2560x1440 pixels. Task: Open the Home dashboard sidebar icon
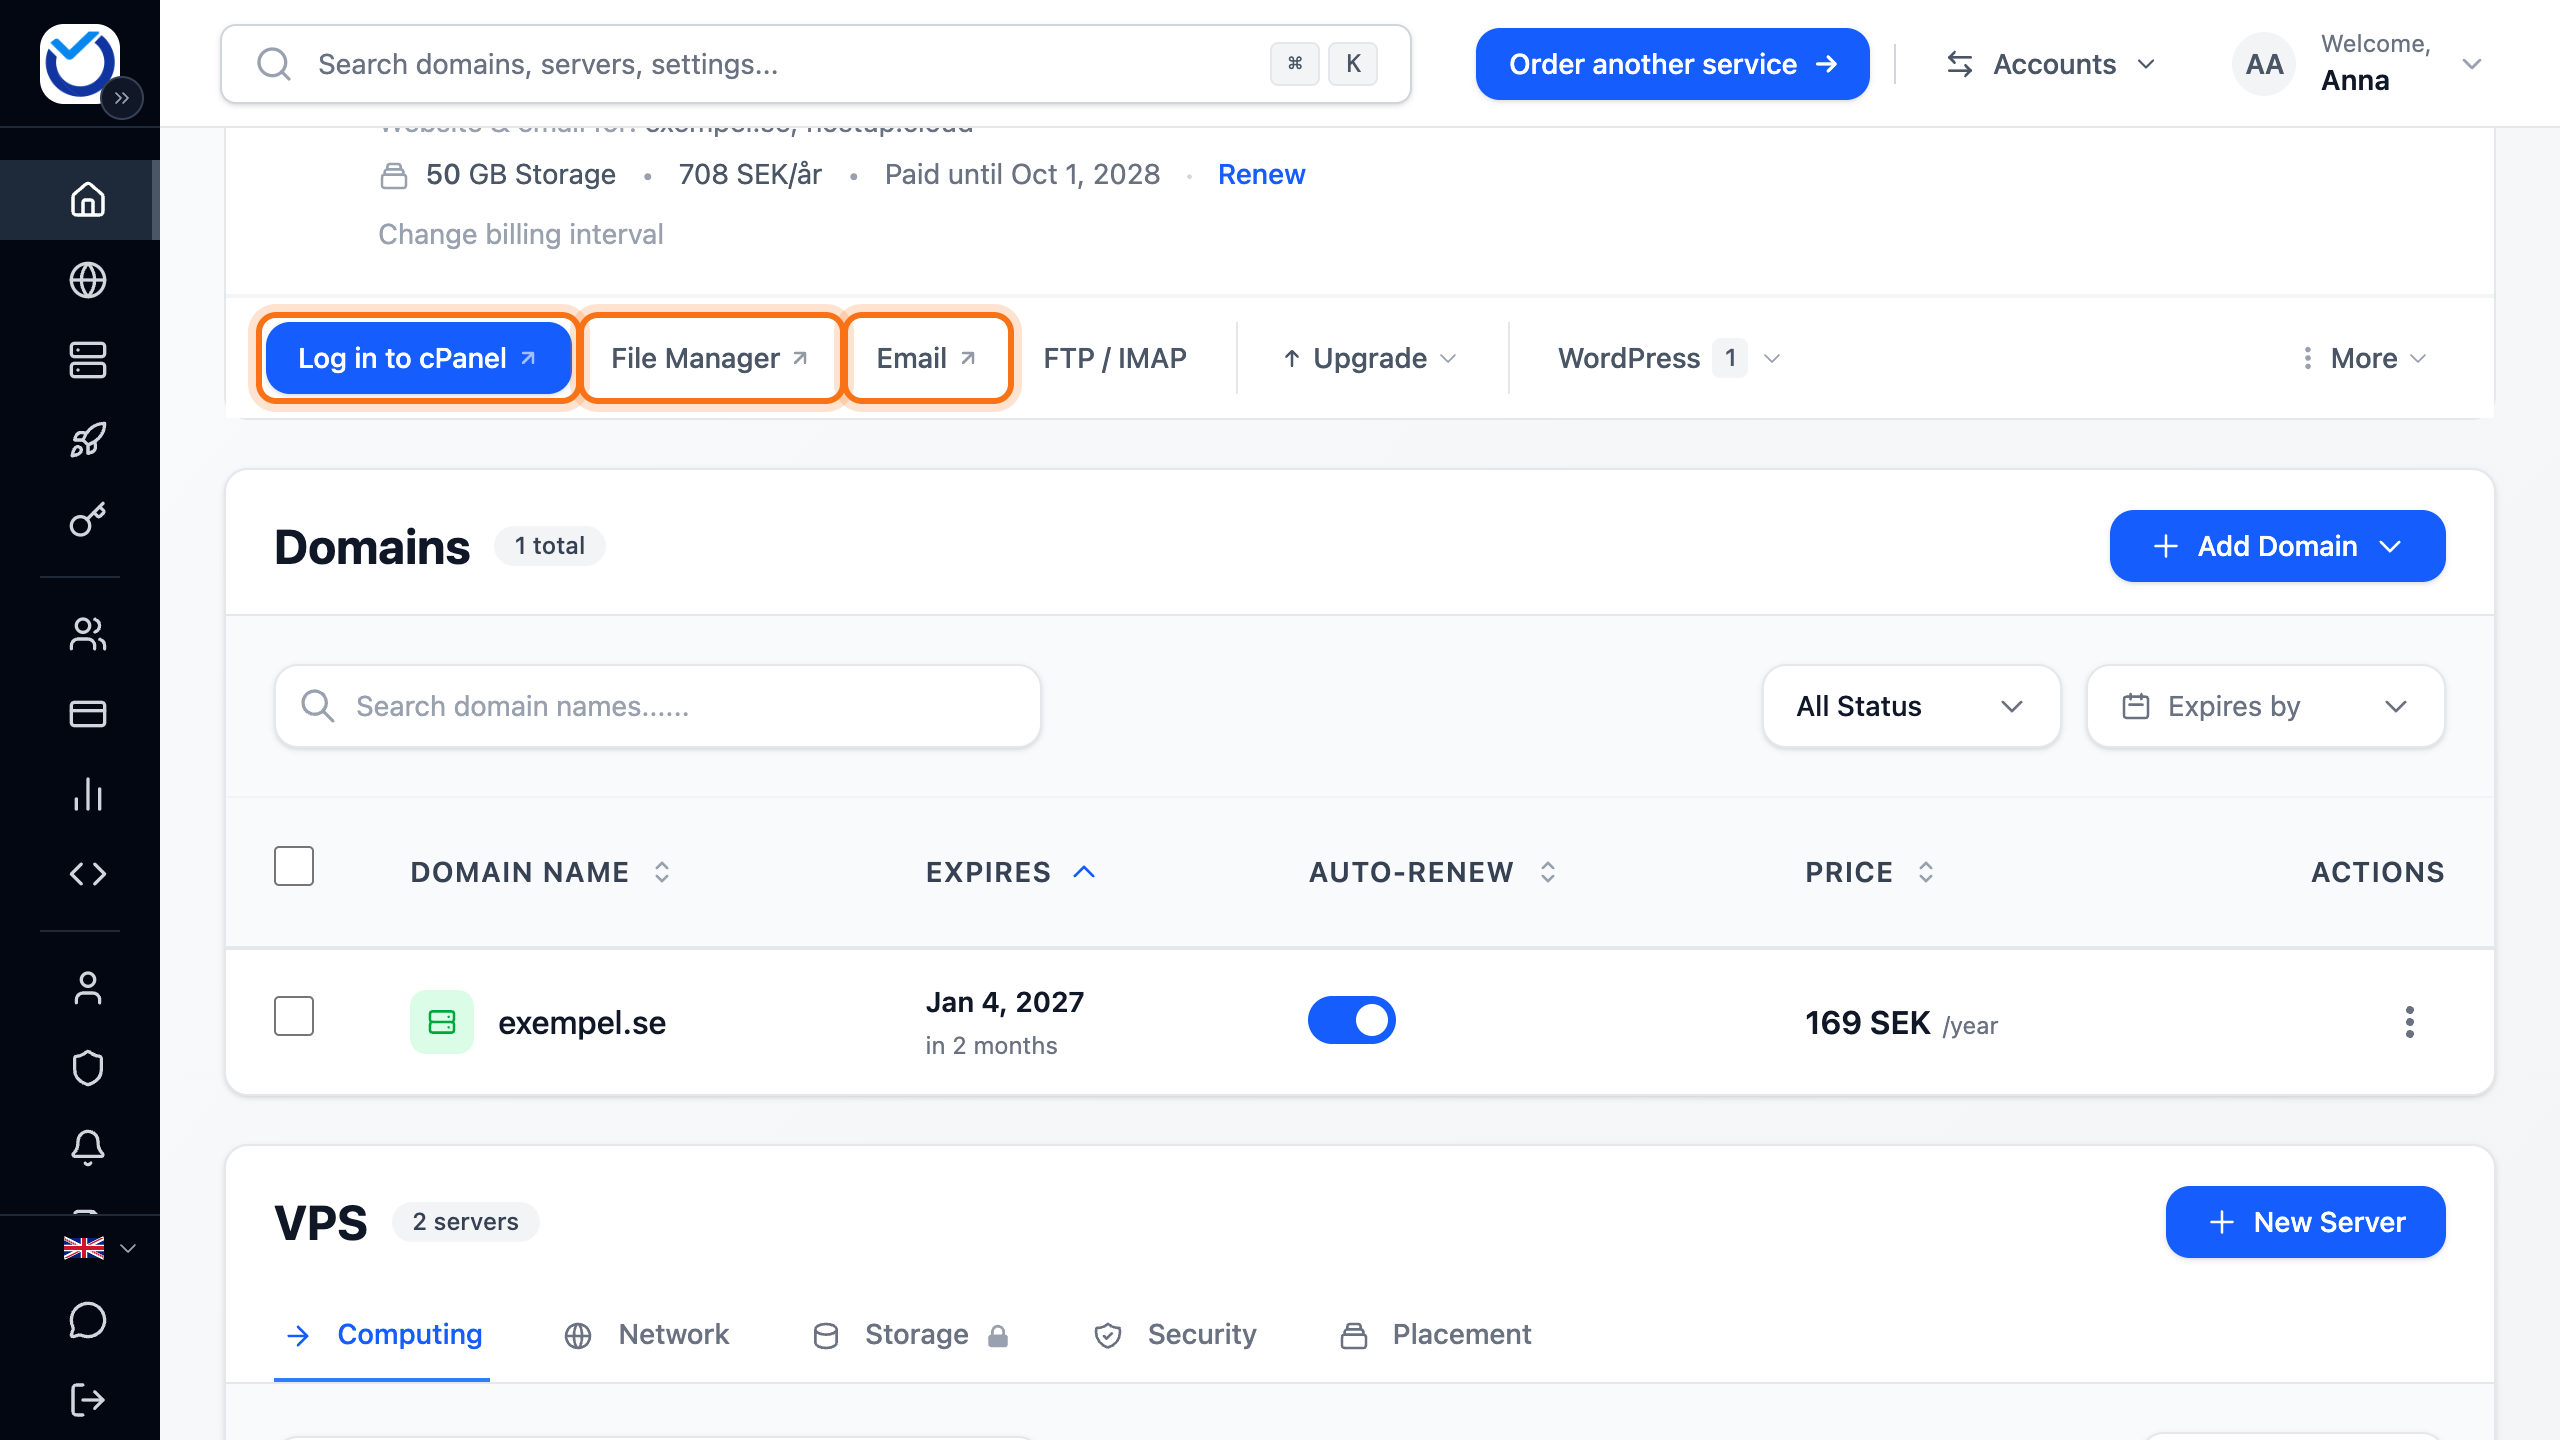[x=88, y=200]
